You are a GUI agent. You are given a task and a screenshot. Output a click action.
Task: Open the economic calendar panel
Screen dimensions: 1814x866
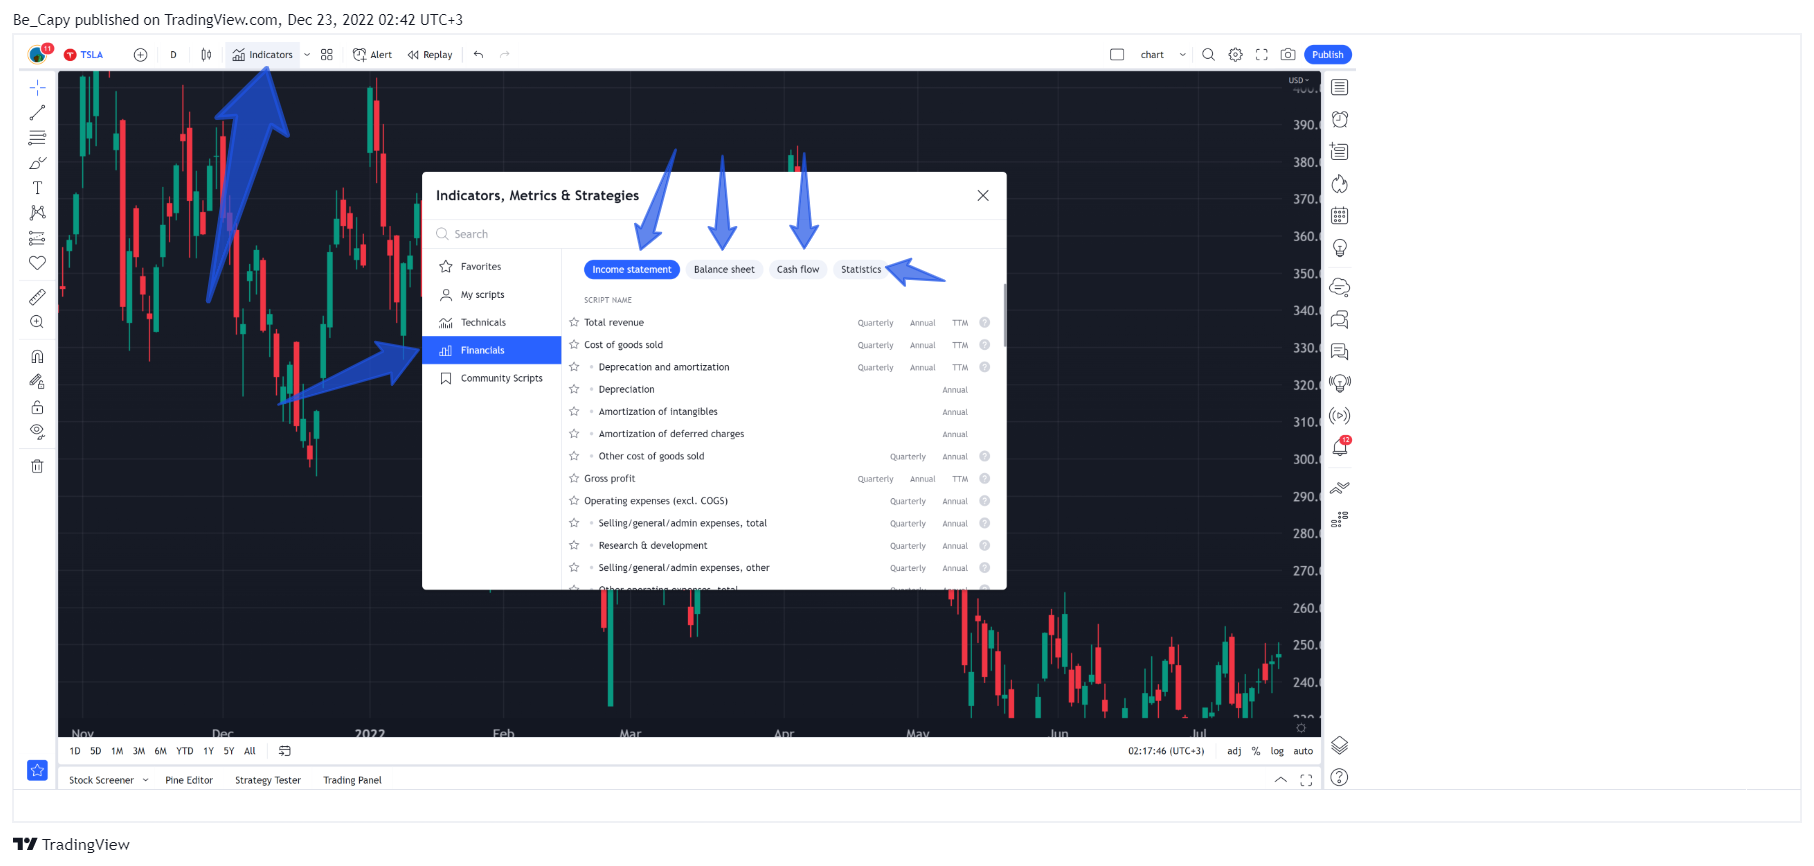click(x=1340, y=216)
